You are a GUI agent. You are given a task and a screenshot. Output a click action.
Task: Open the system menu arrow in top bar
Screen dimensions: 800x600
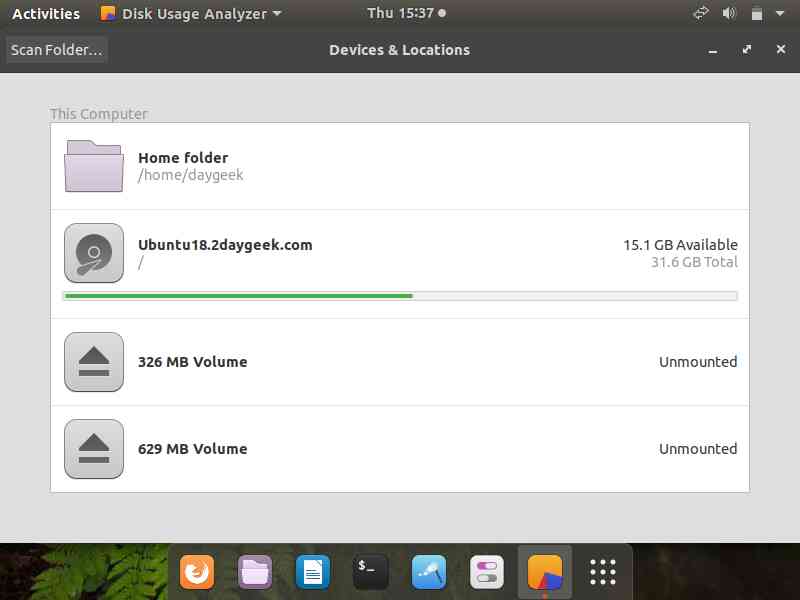(x=780, y=14)
